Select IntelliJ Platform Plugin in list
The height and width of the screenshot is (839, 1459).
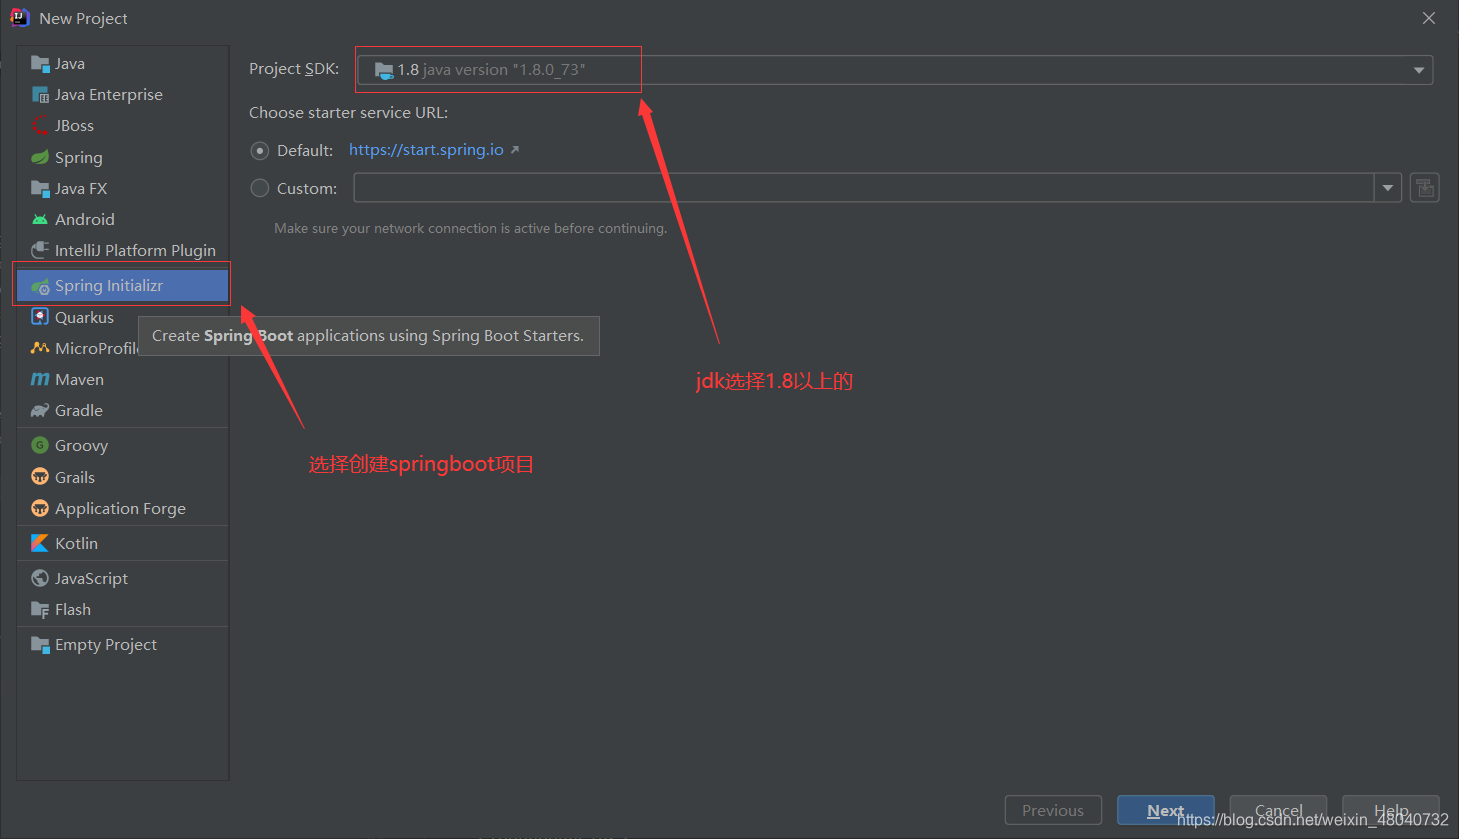pos(122,250)
